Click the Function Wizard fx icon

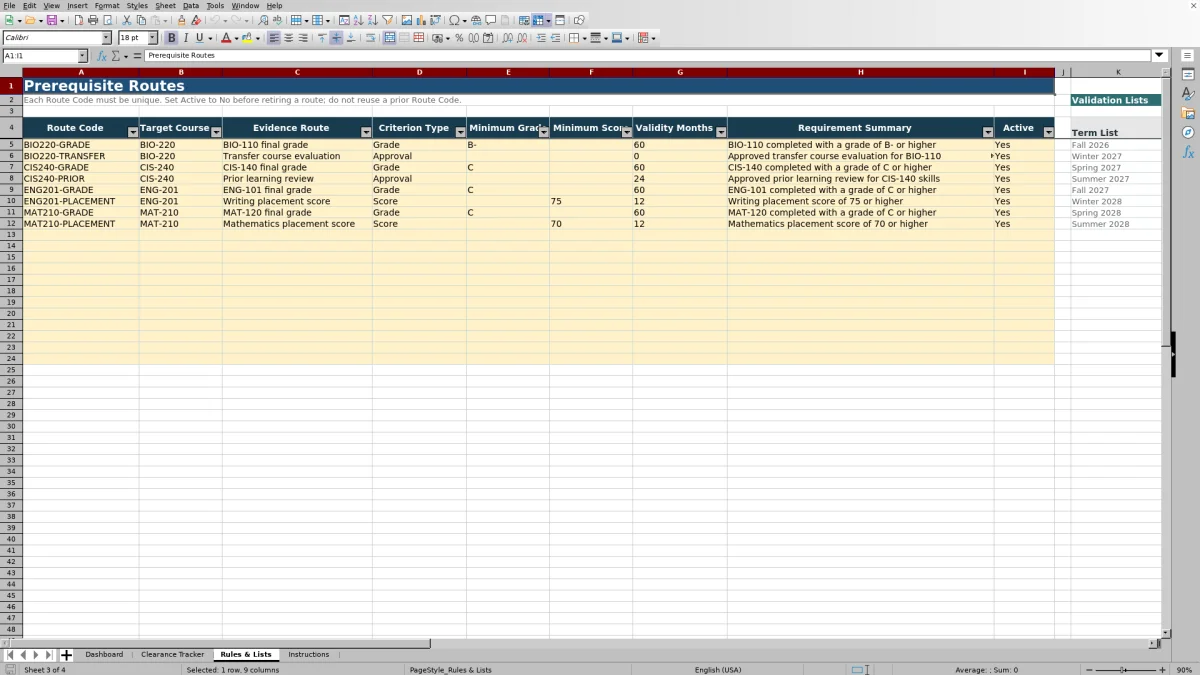[x=102, y=56]
